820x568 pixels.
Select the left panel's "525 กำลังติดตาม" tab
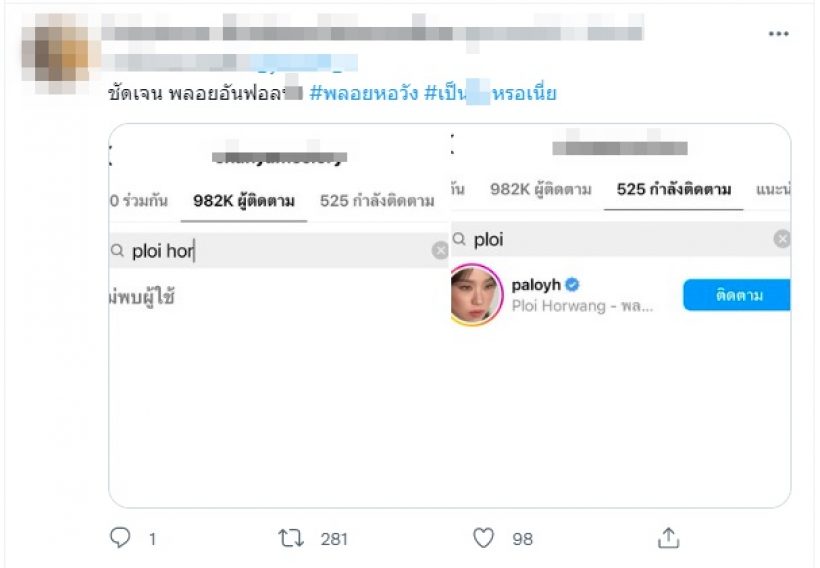pyautogui.click(x=377, y=201)
